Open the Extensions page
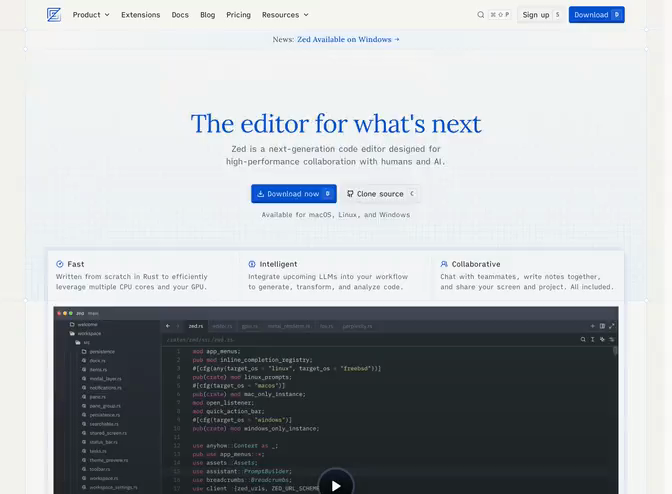 coord(140,15)
